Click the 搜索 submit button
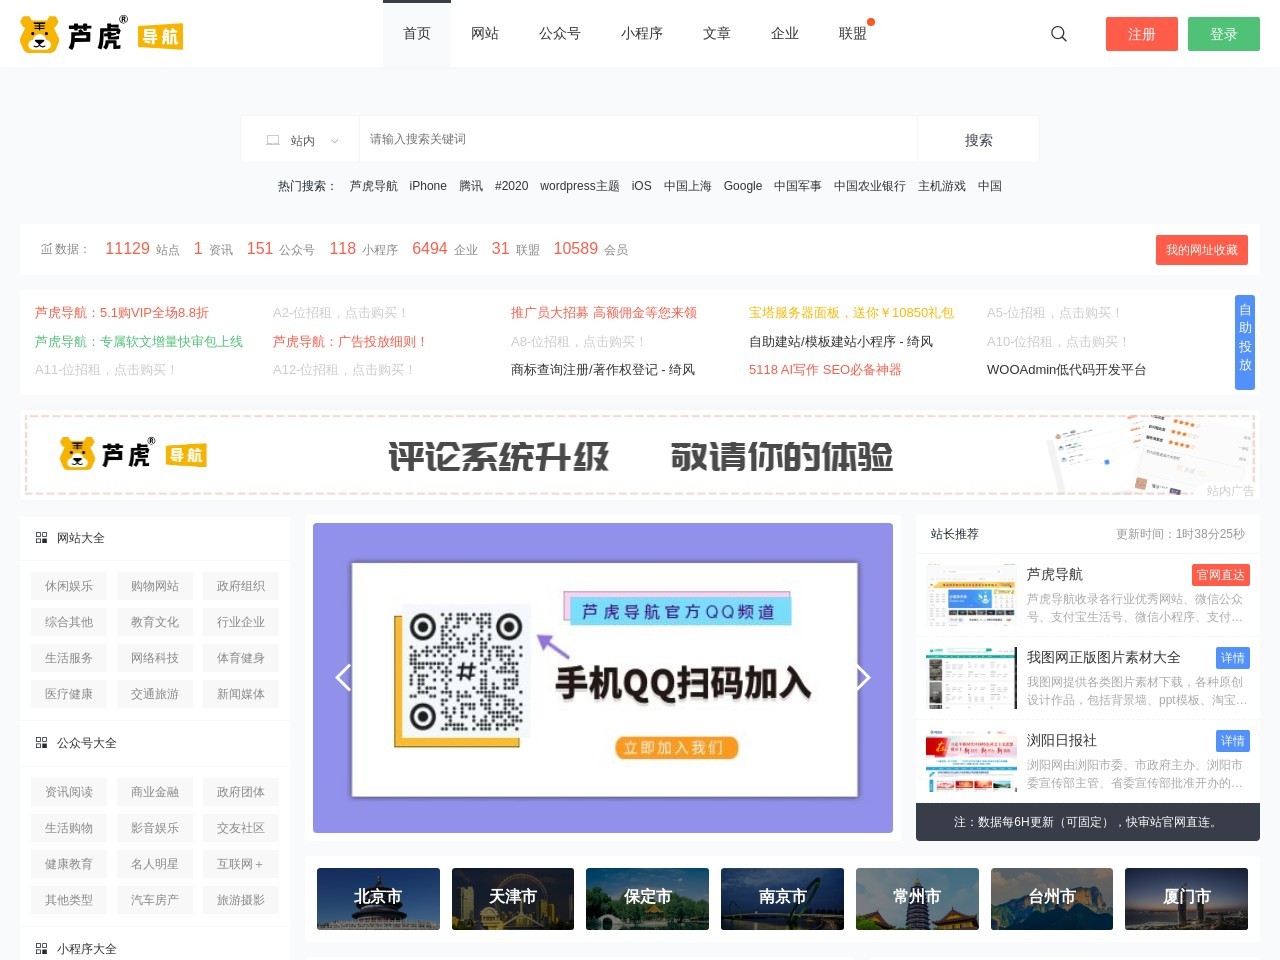 [978, 140]
